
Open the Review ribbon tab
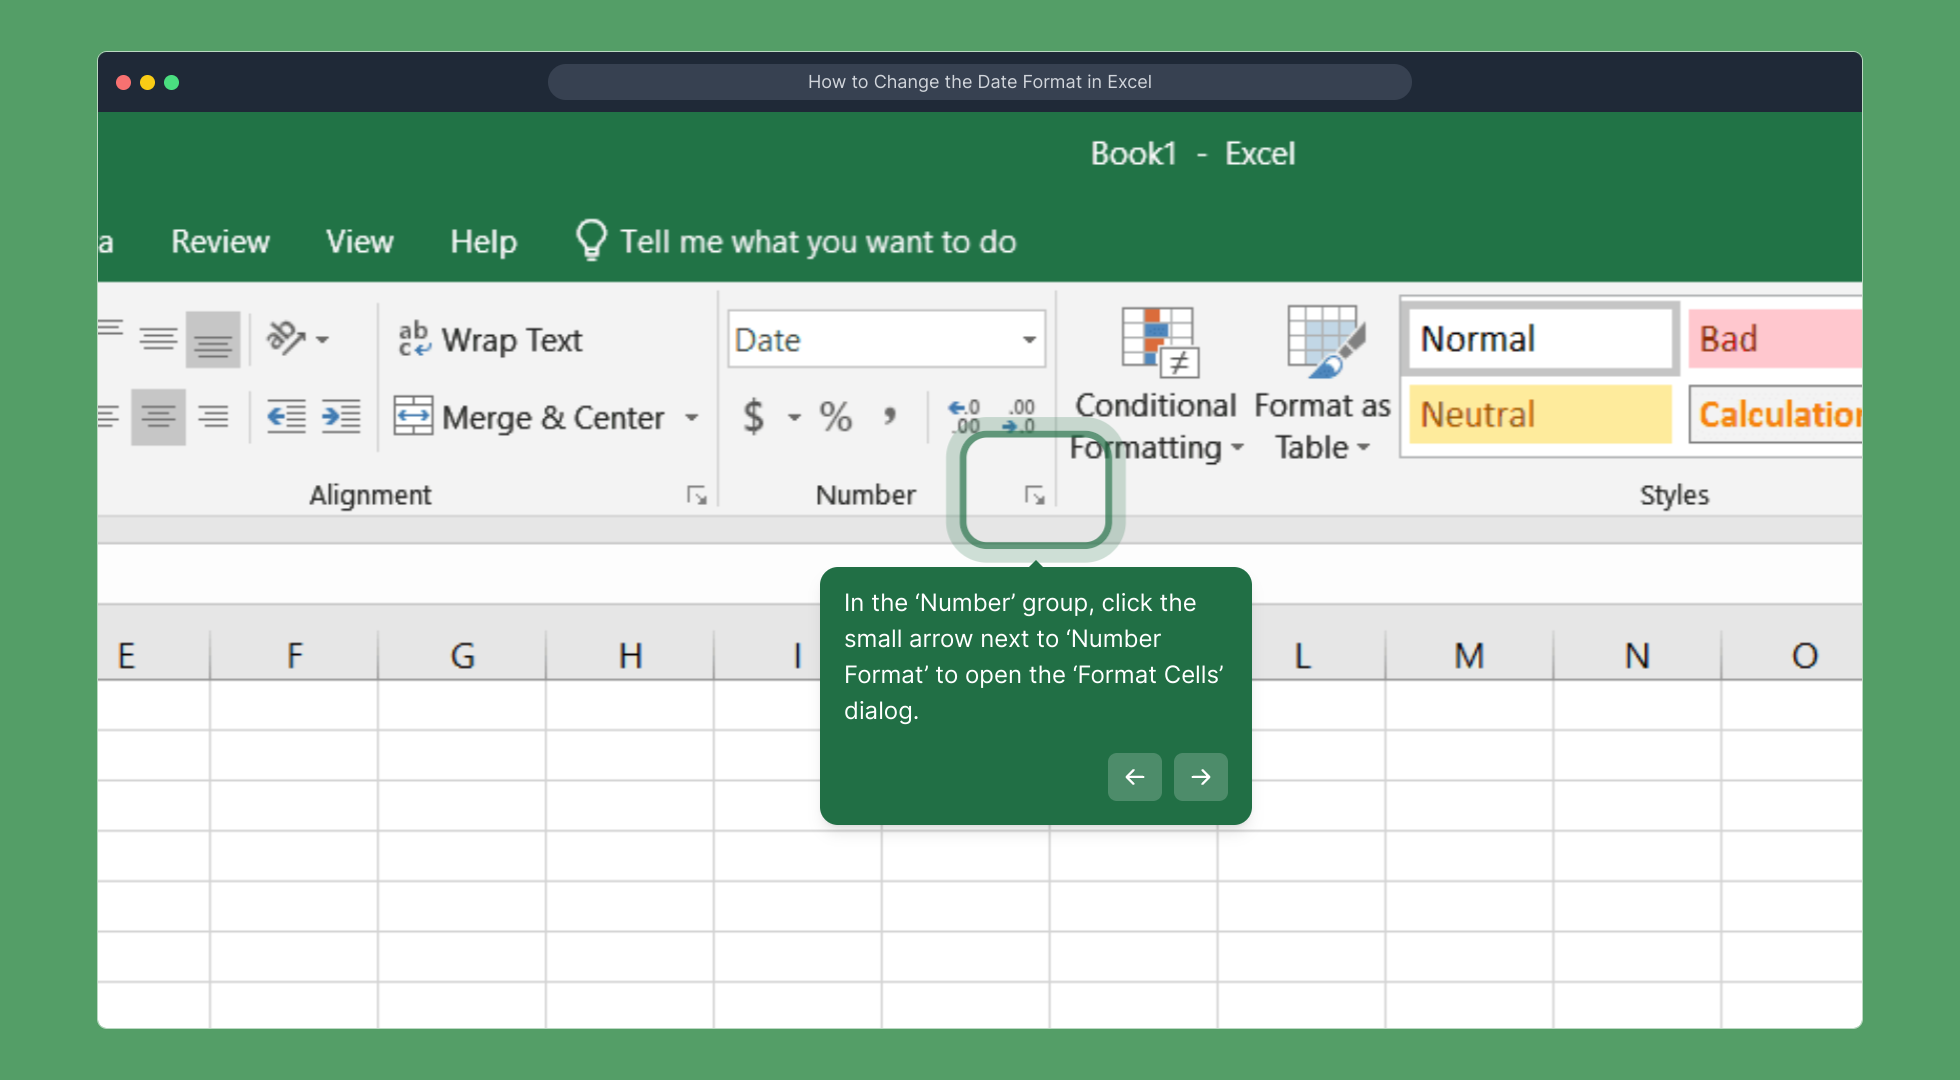(220, 241)
